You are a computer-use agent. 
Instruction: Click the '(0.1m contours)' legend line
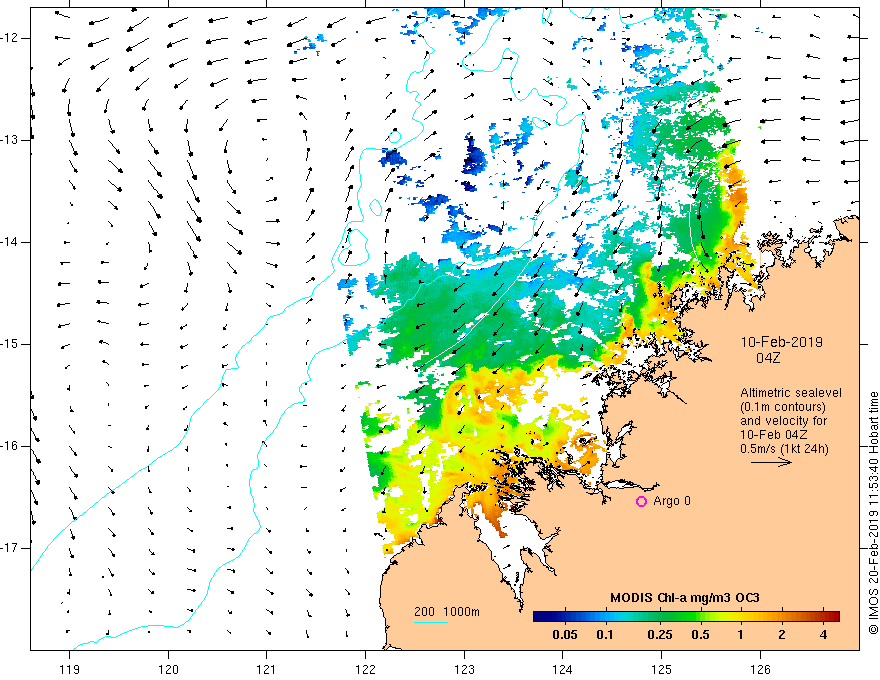(783, 407)
